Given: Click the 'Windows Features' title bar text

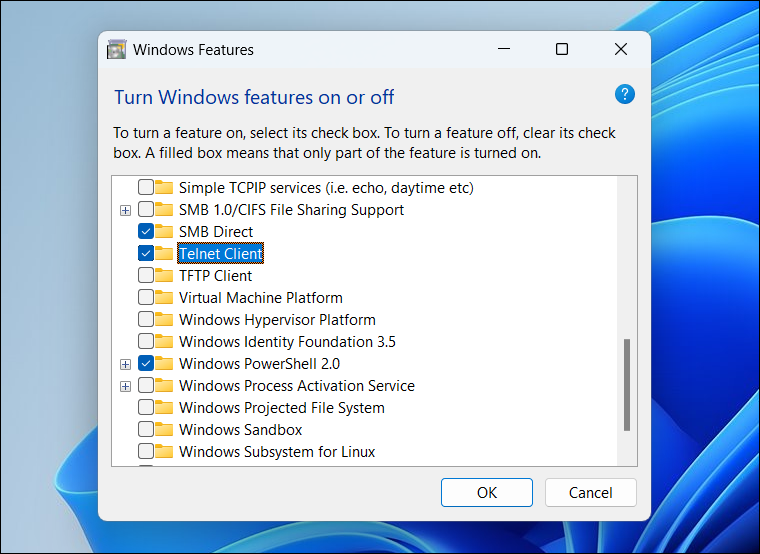Looking at the screenshot, I should tap(193, 49).
